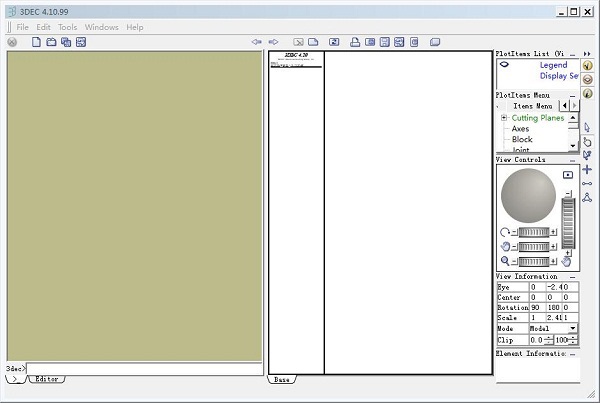The image size is (600, 403).
Task: Click the left arrow navigation icon
Action: tap(257, 42)
